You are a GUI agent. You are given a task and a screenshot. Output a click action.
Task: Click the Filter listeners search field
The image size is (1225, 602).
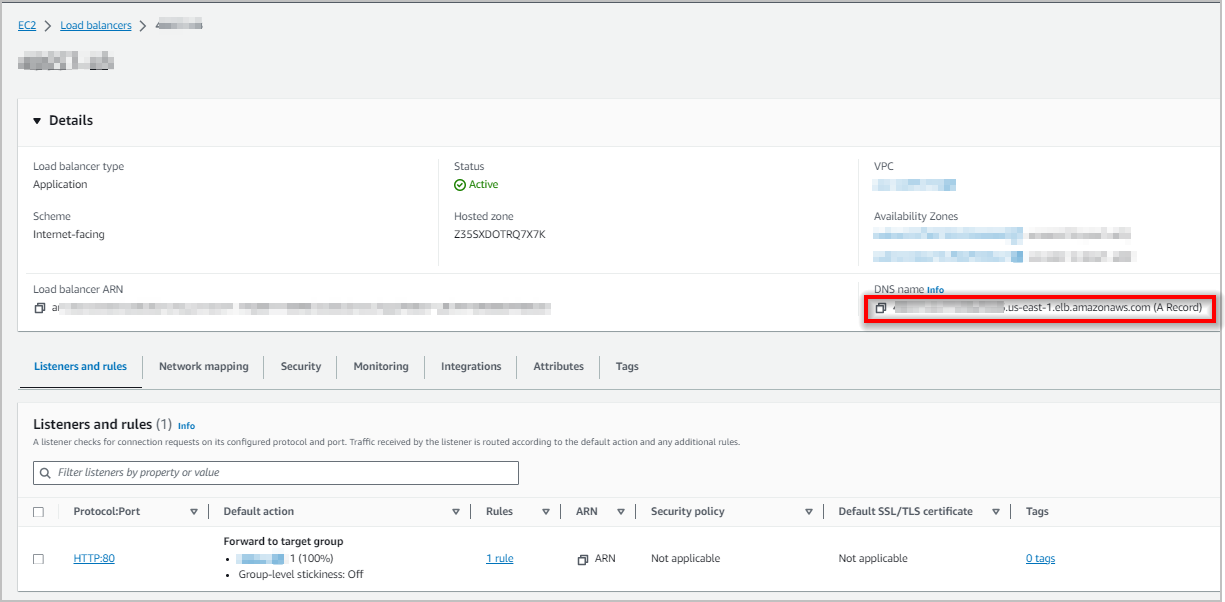click(280, 473)
